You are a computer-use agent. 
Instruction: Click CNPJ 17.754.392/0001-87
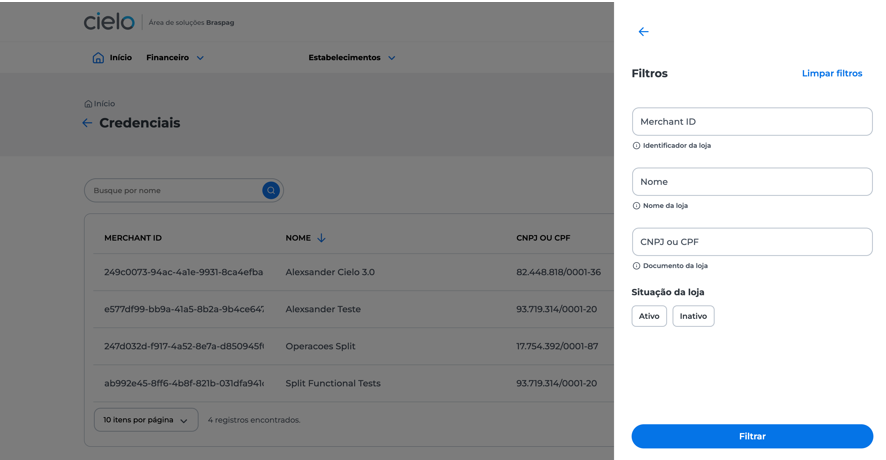(x=557, y=346)
